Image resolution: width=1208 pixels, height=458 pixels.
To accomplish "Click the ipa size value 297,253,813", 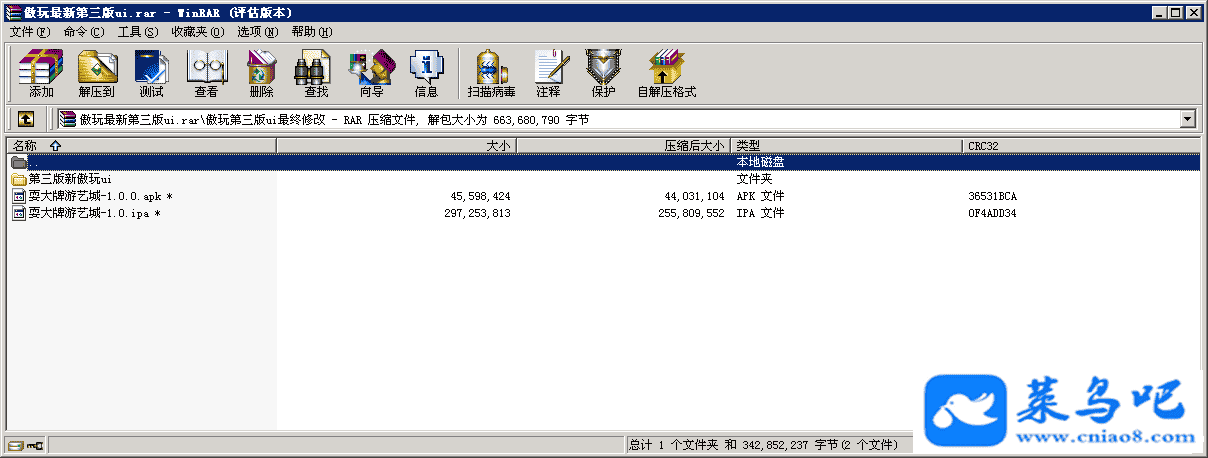I will (x=477, y=213).
